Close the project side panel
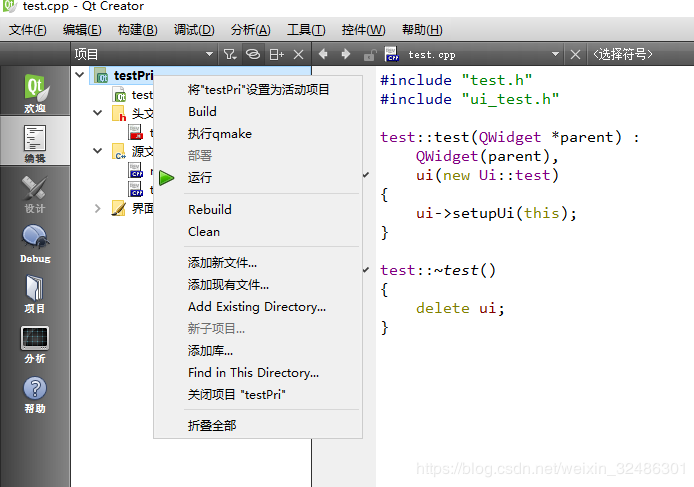Image resolution: width=694 pixels, height=487 pixels. click(x=299, y=54)
